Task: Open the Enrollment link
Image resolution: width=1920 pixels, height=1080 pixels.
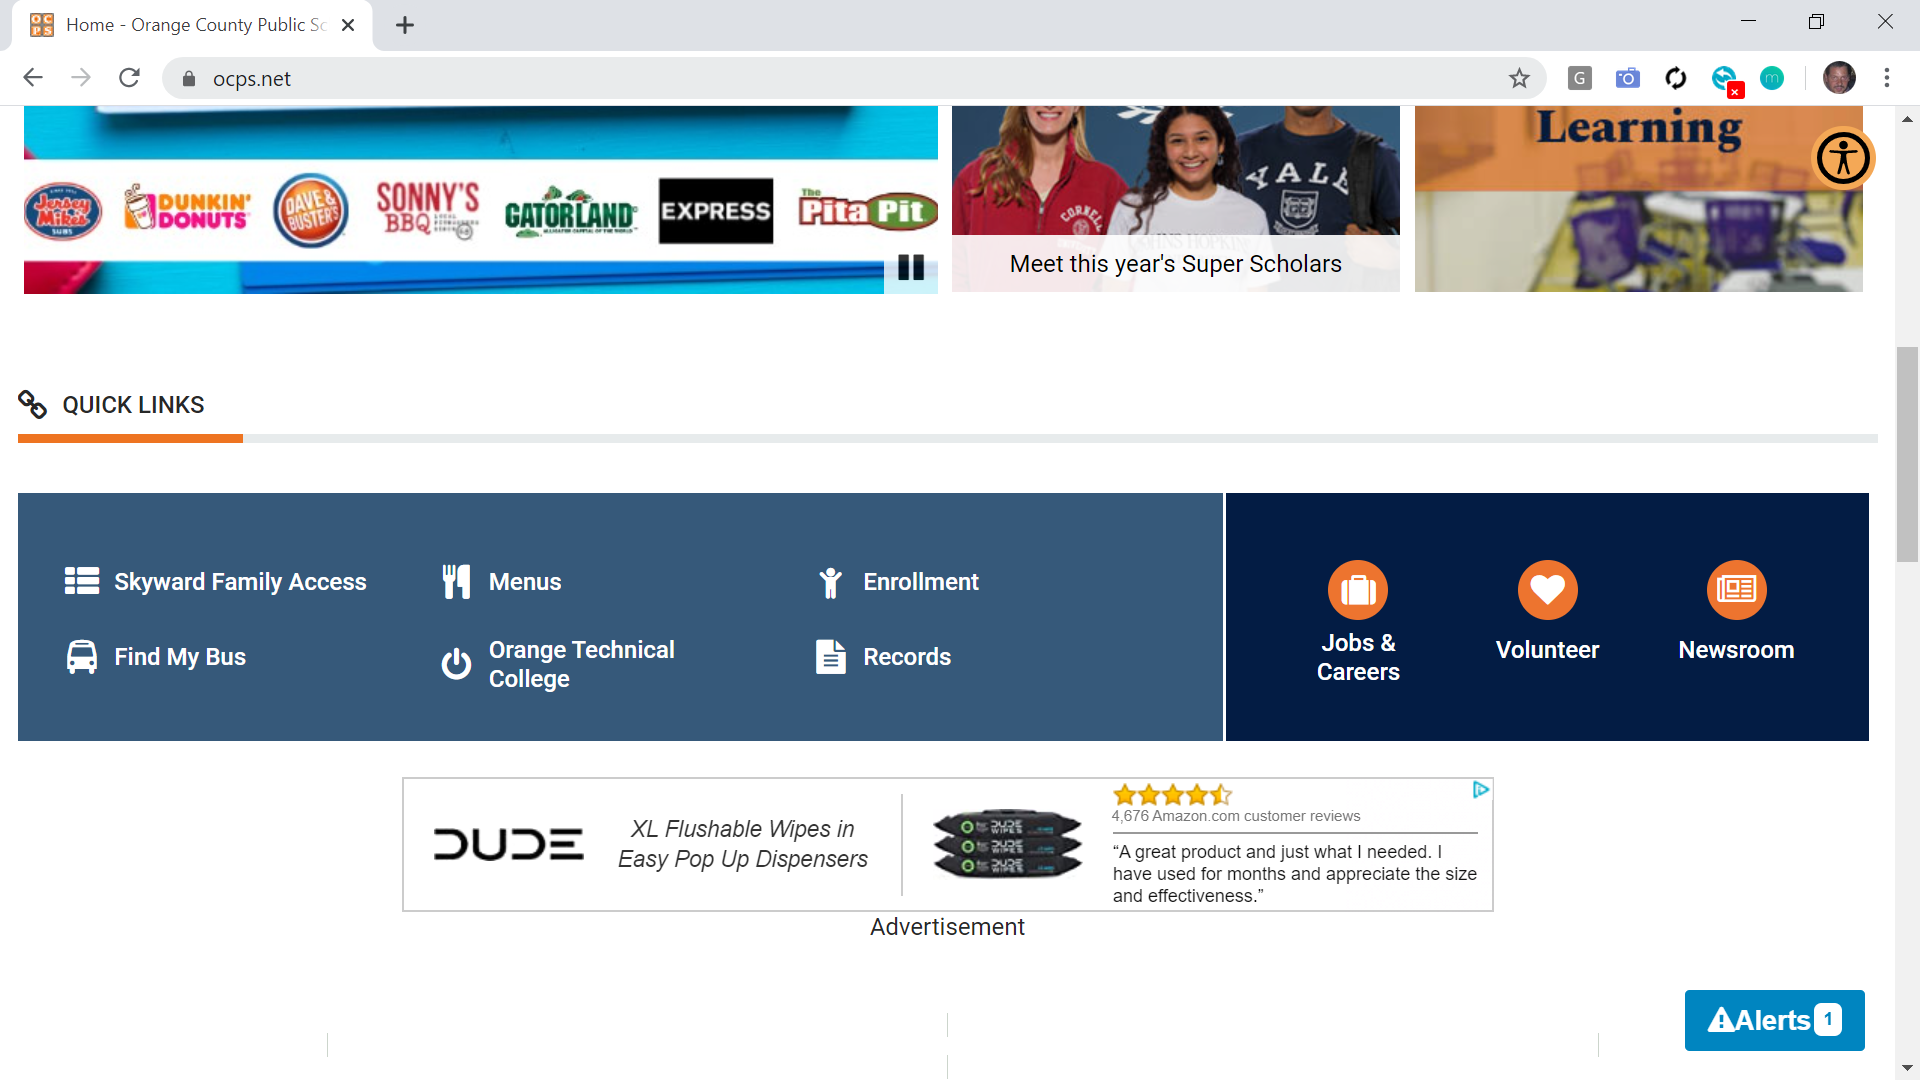Action: (x=921, y=582)
